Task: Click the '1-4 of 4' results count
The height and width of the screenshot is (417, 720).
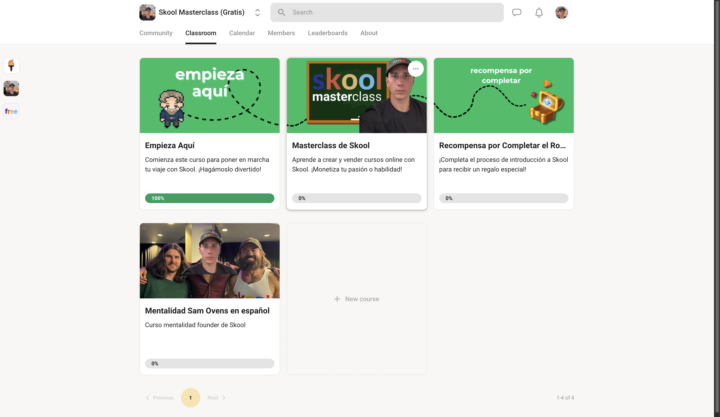Action: tap(565, 398)
